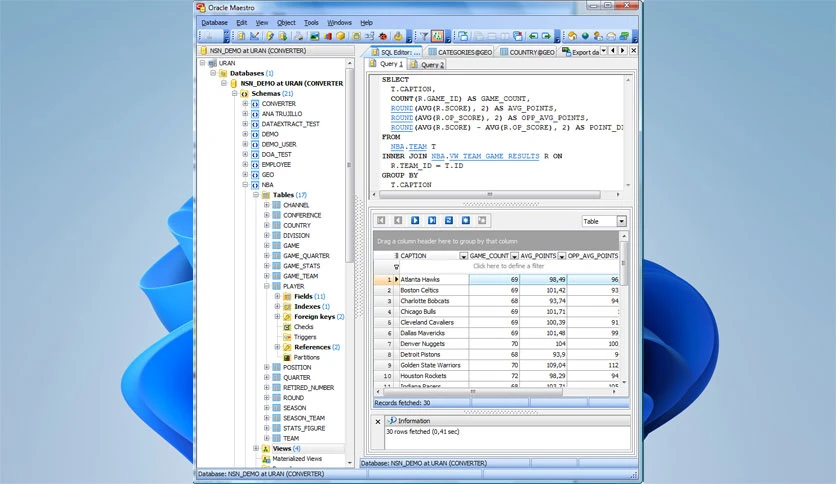Click the first yellow document icon in toolbar
This screenshot has width=836, height=484.
pyautogui.click(x=241, y=36)
